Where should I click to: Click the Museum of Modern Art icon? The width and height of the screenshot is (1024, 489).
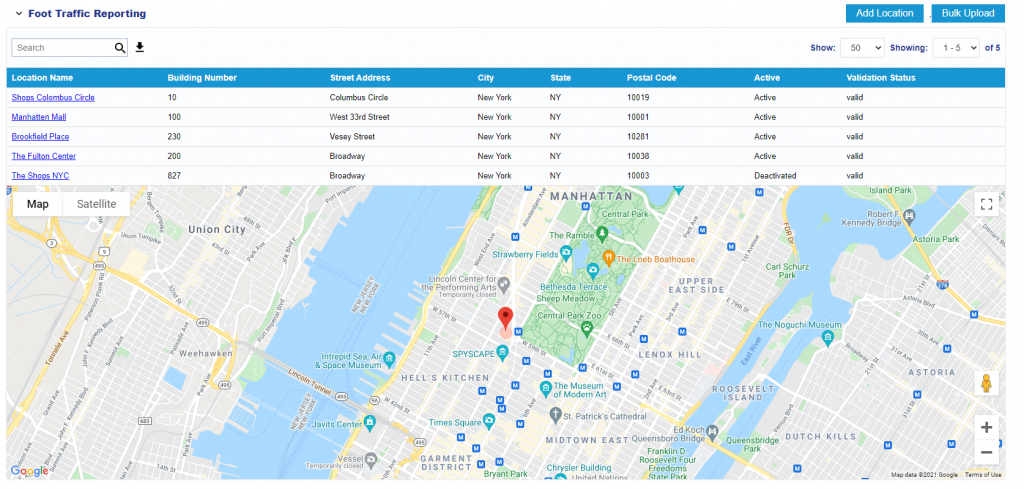point(546,389)
